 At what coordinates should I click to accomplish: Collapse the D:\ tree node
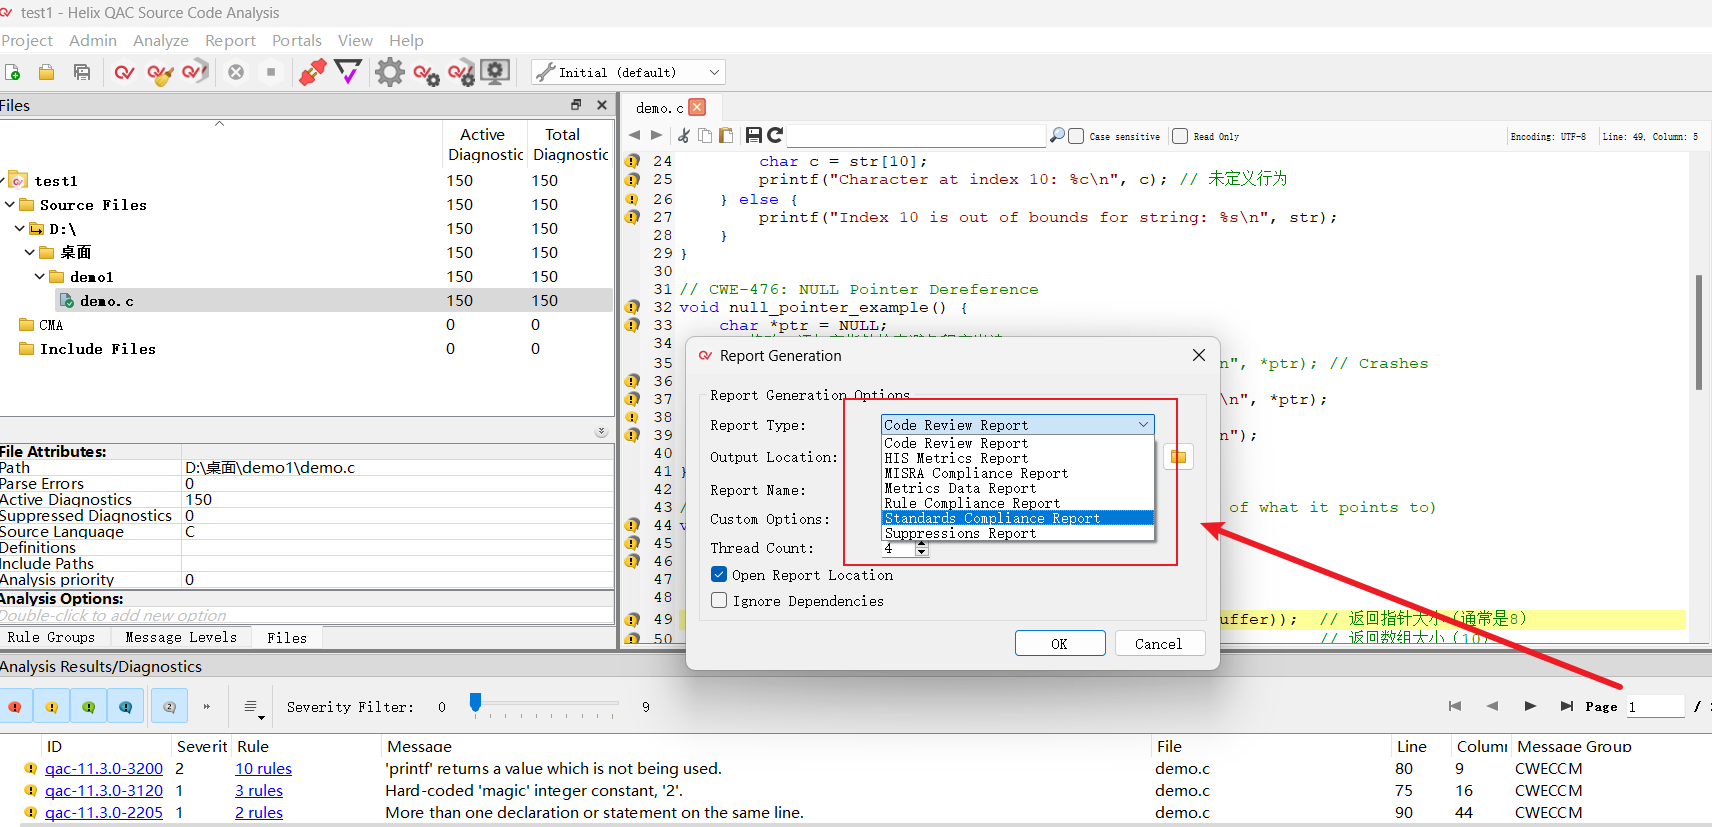(19, 228)
